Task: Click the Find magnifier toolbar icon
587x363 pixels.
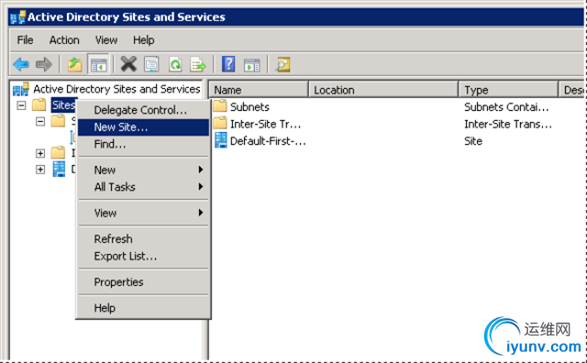Action: coord(283,64)
